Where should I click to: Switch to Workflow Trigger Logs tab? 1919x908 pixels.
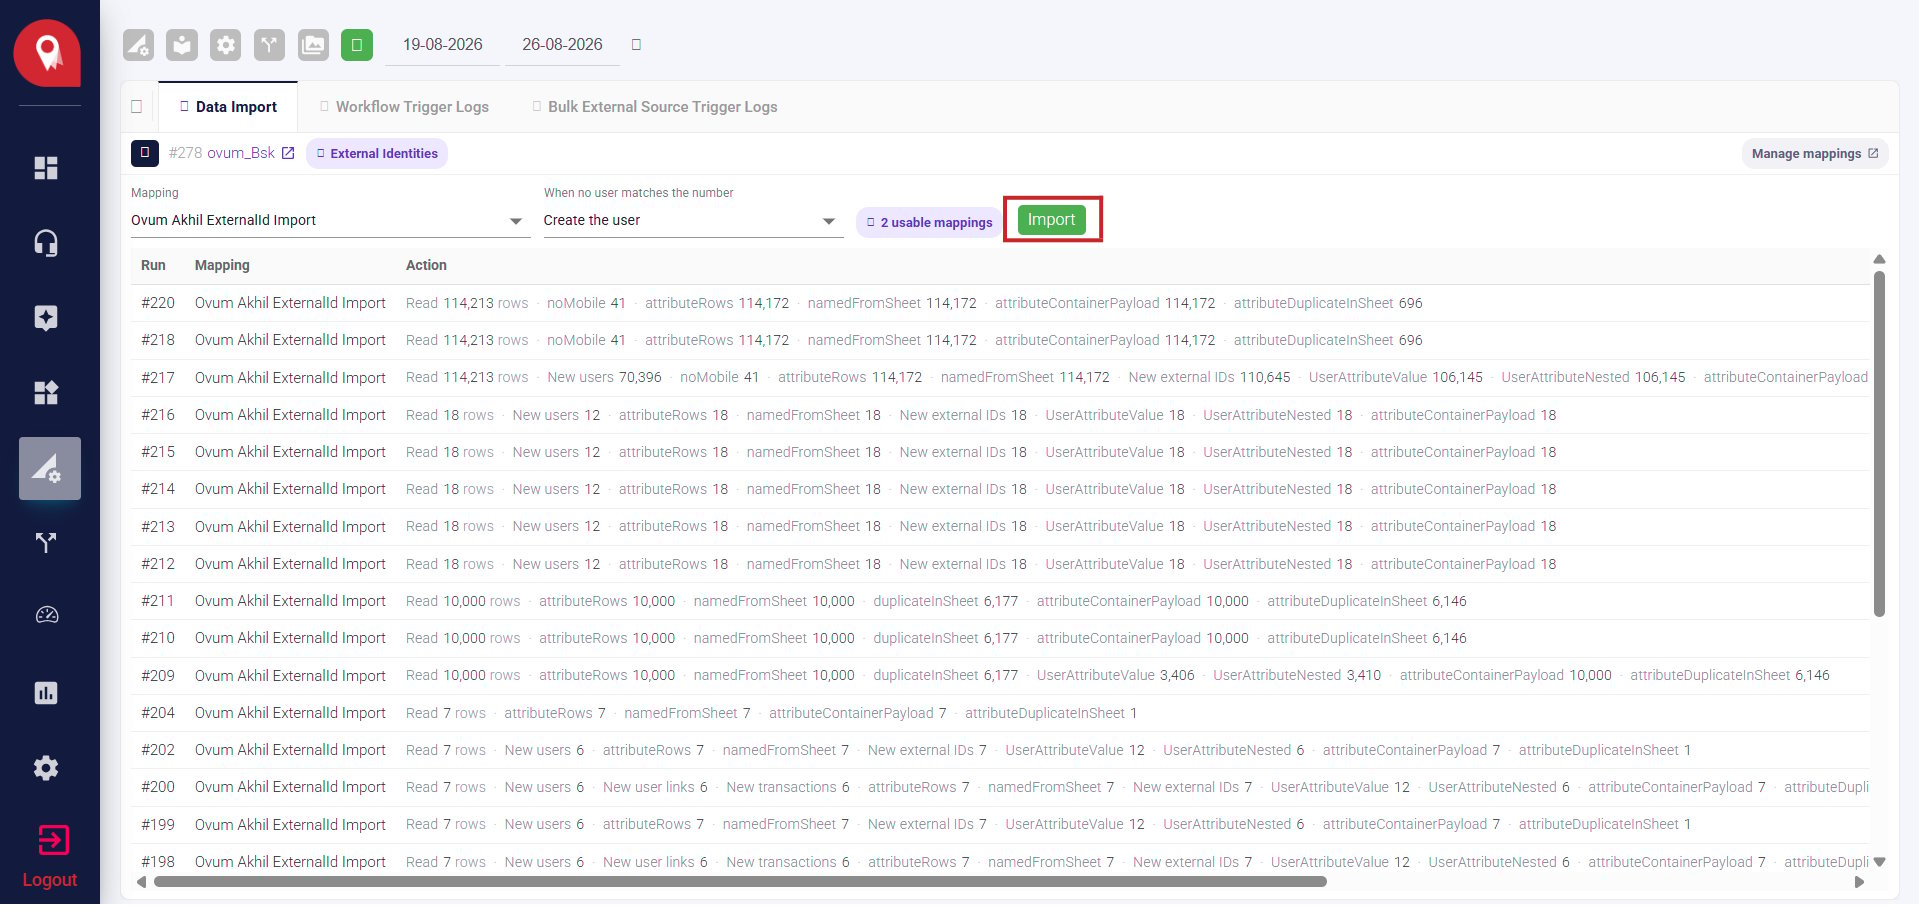coord(404,107)
